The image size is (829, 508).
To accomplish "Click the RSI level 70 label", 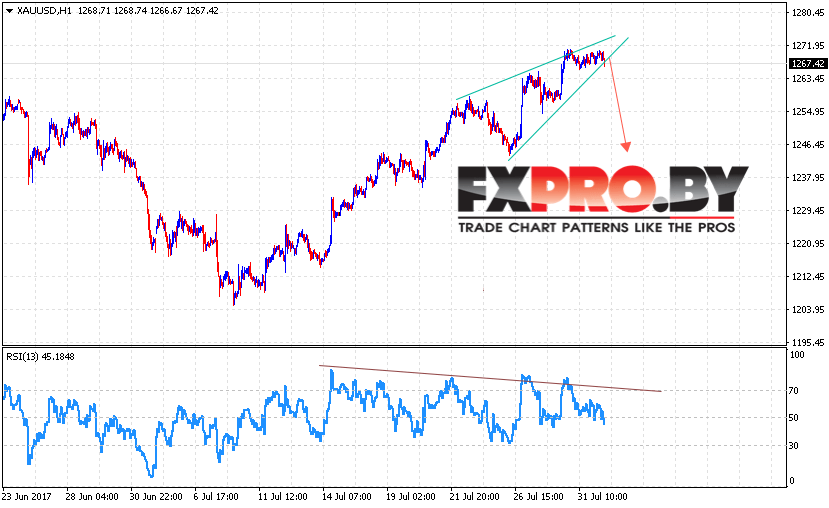I will click(794, 391).
